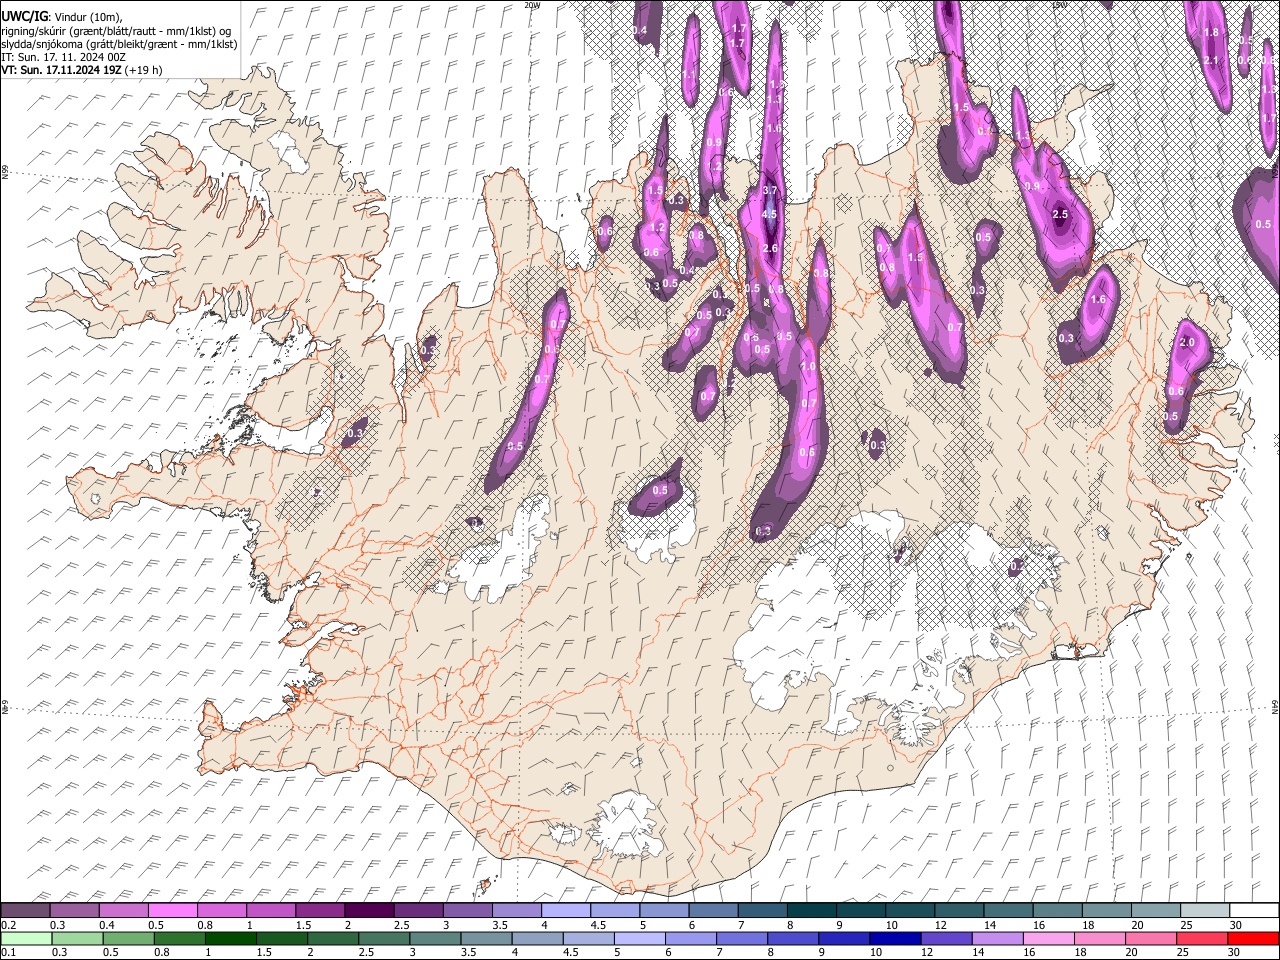Image resolution: width=1280 pixels, height=960 pixels.
Task: Click the '0.1' label under the rain scale
Action: (8, 953)
